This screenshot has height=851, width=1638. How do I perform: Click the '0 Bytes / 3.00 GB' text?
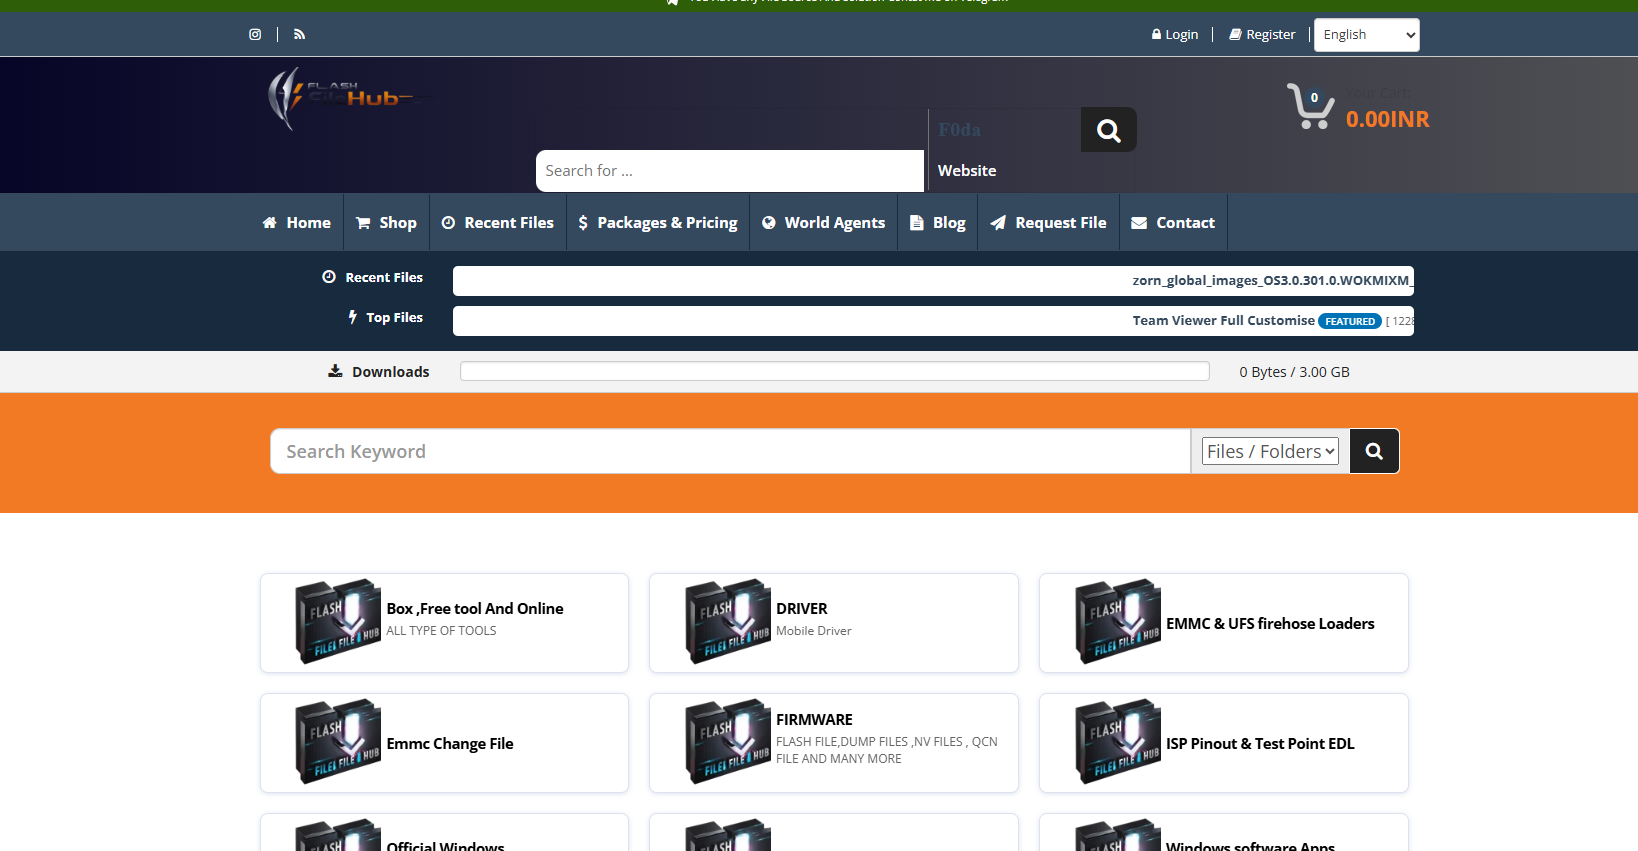pos(1294,372)
